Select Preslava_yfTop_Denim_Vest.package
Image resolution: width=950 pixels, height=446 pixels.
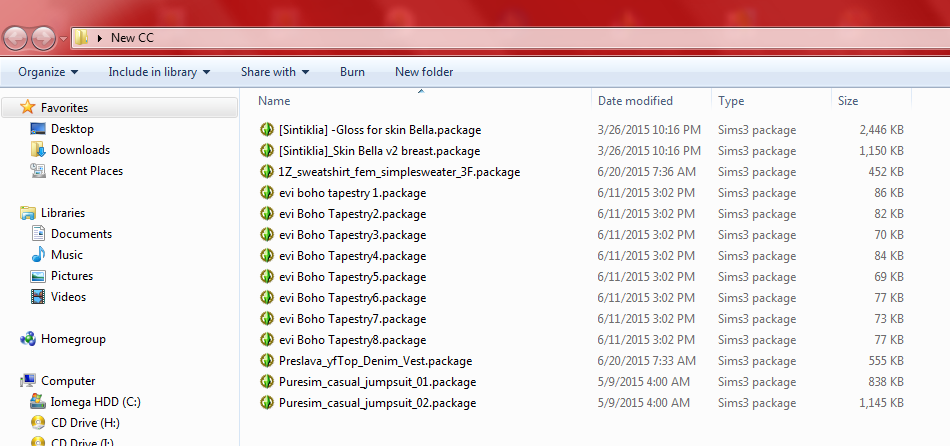[376, 361]
